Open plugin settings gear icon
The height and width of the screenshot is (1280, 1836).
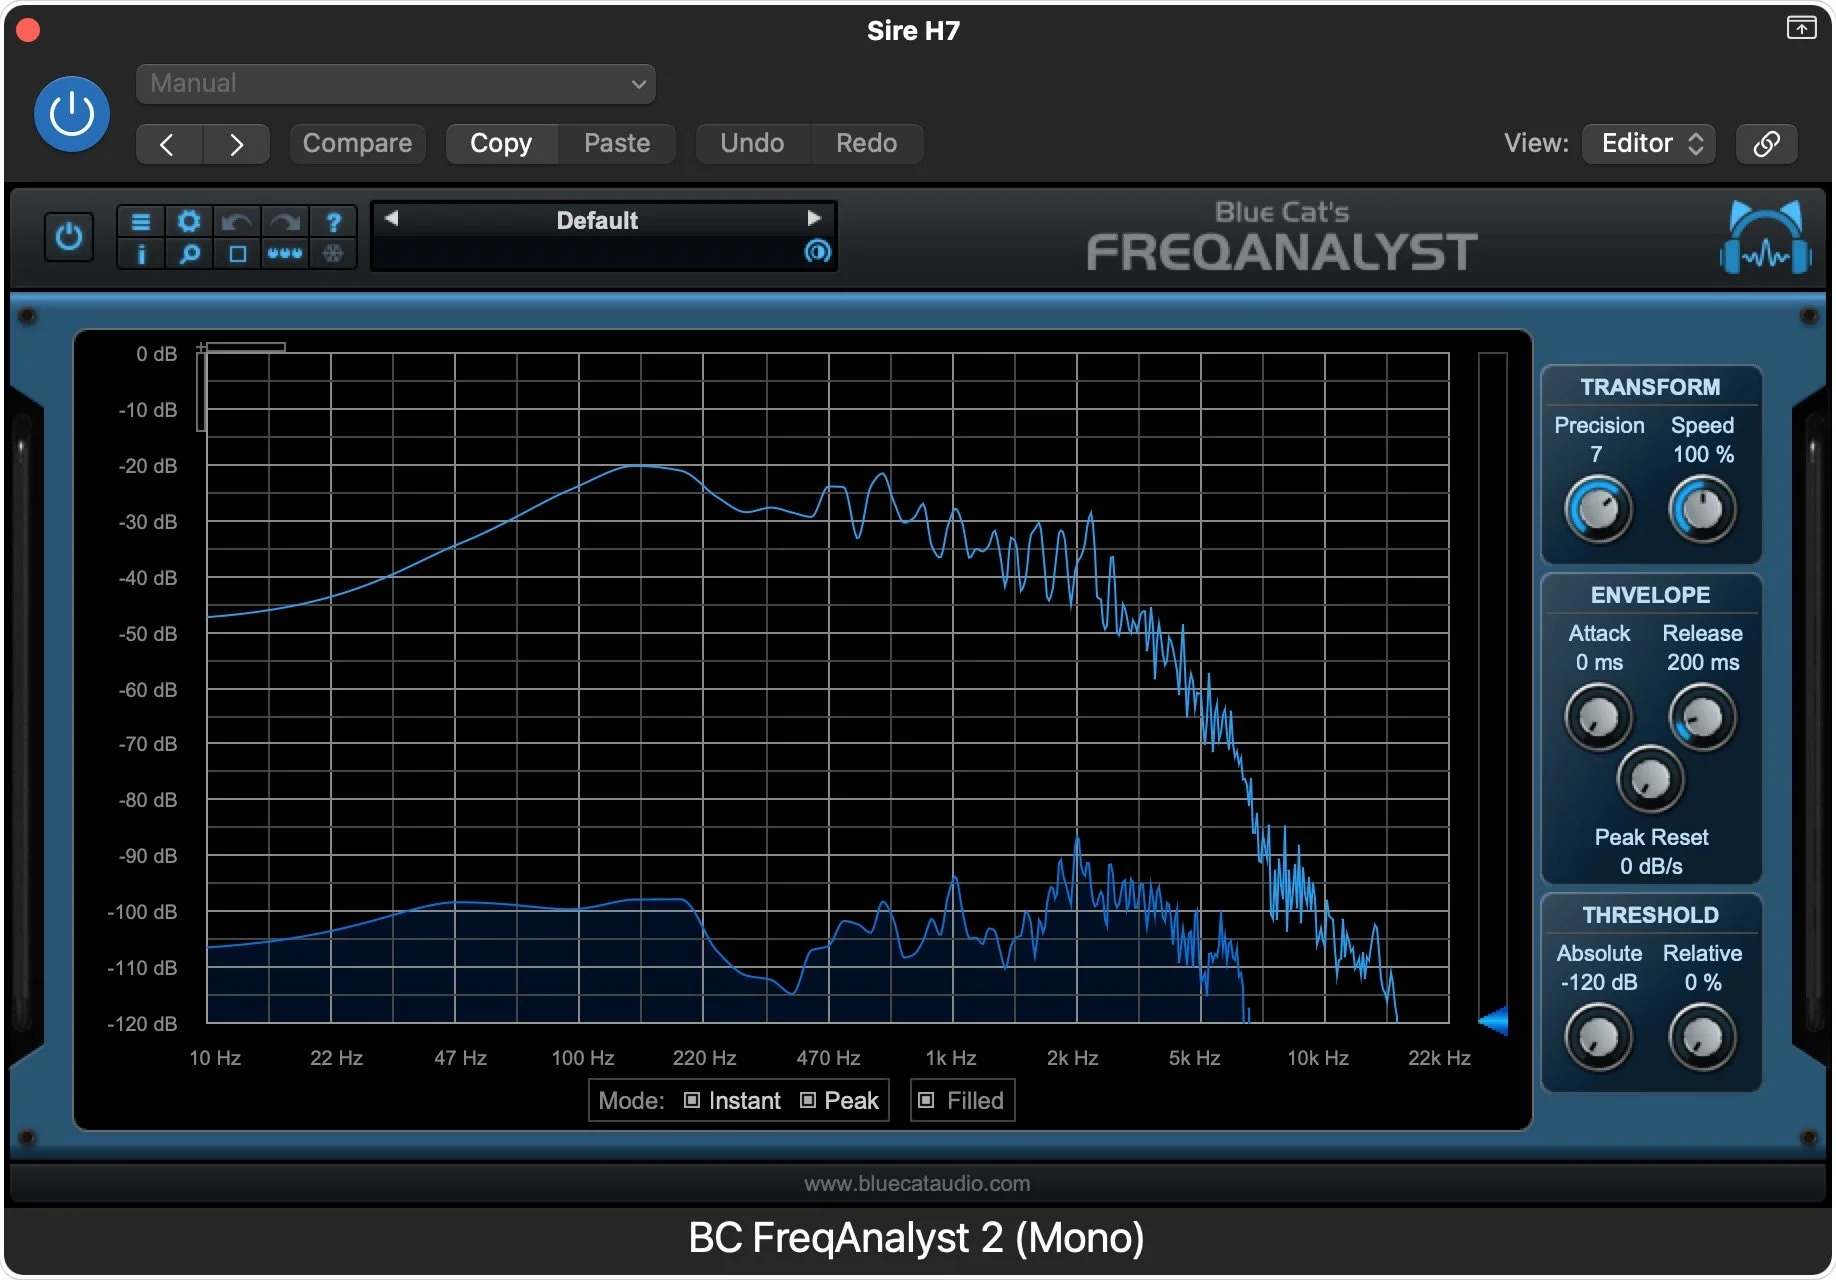(x=189, y=221)
